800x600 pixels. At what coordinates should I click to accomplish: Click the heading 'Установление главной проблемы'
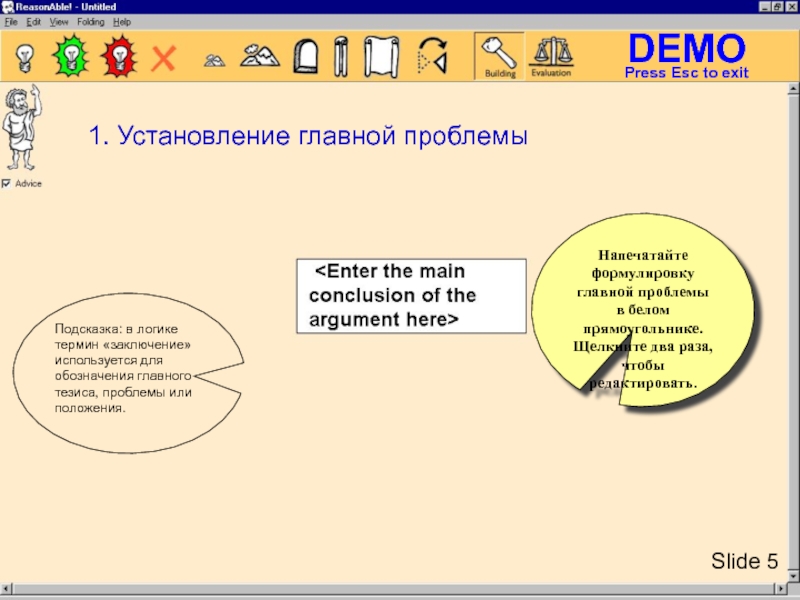322,136
